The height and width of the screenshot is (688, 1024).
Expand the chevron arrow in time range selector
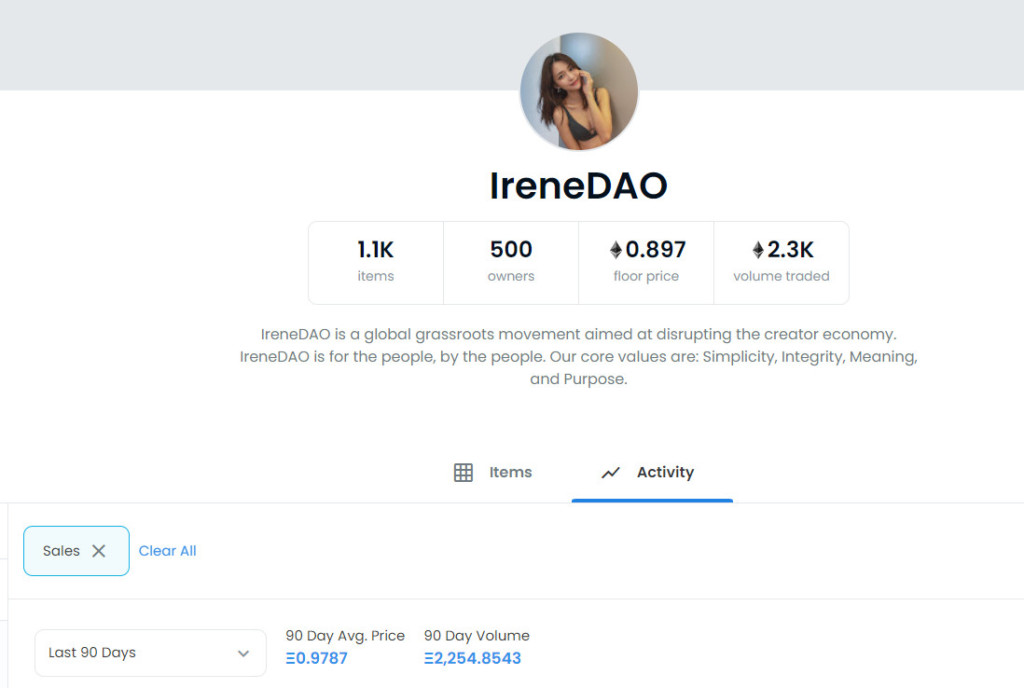click(243, 653)
